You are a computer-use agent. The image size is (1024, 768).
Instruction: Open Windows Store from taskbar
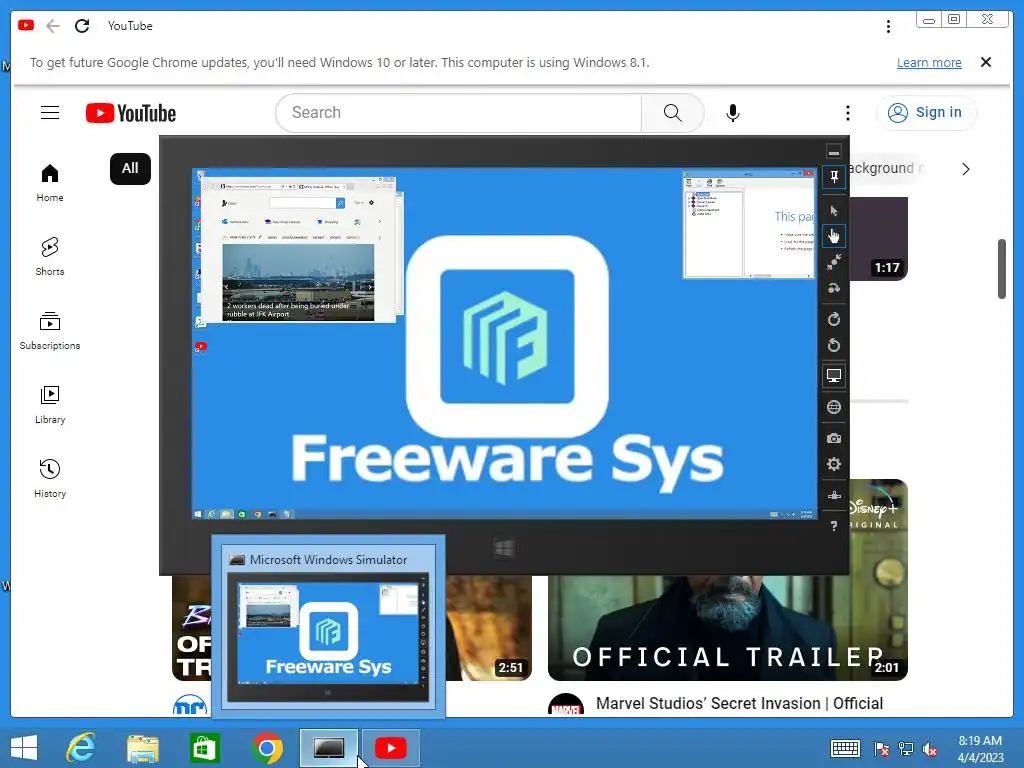(x=204, y=748)
